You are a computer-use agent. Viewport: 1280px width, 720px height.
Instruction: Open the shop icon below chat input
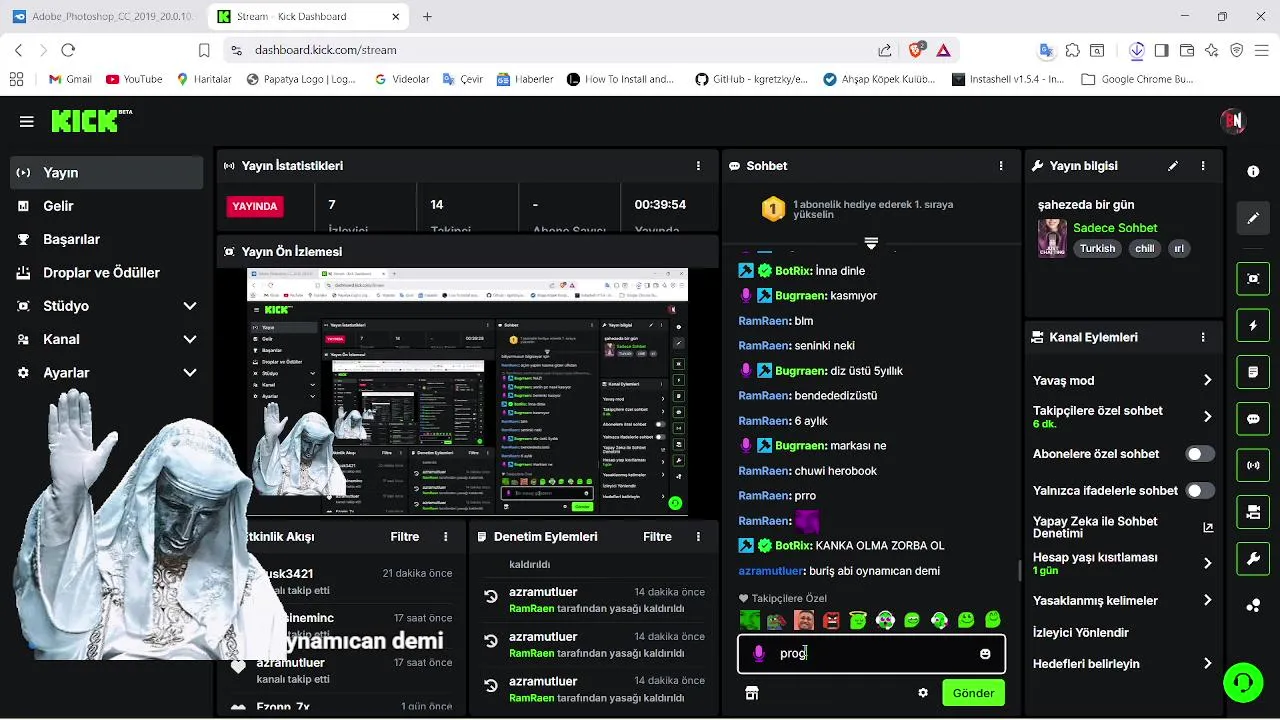point(752,693)
